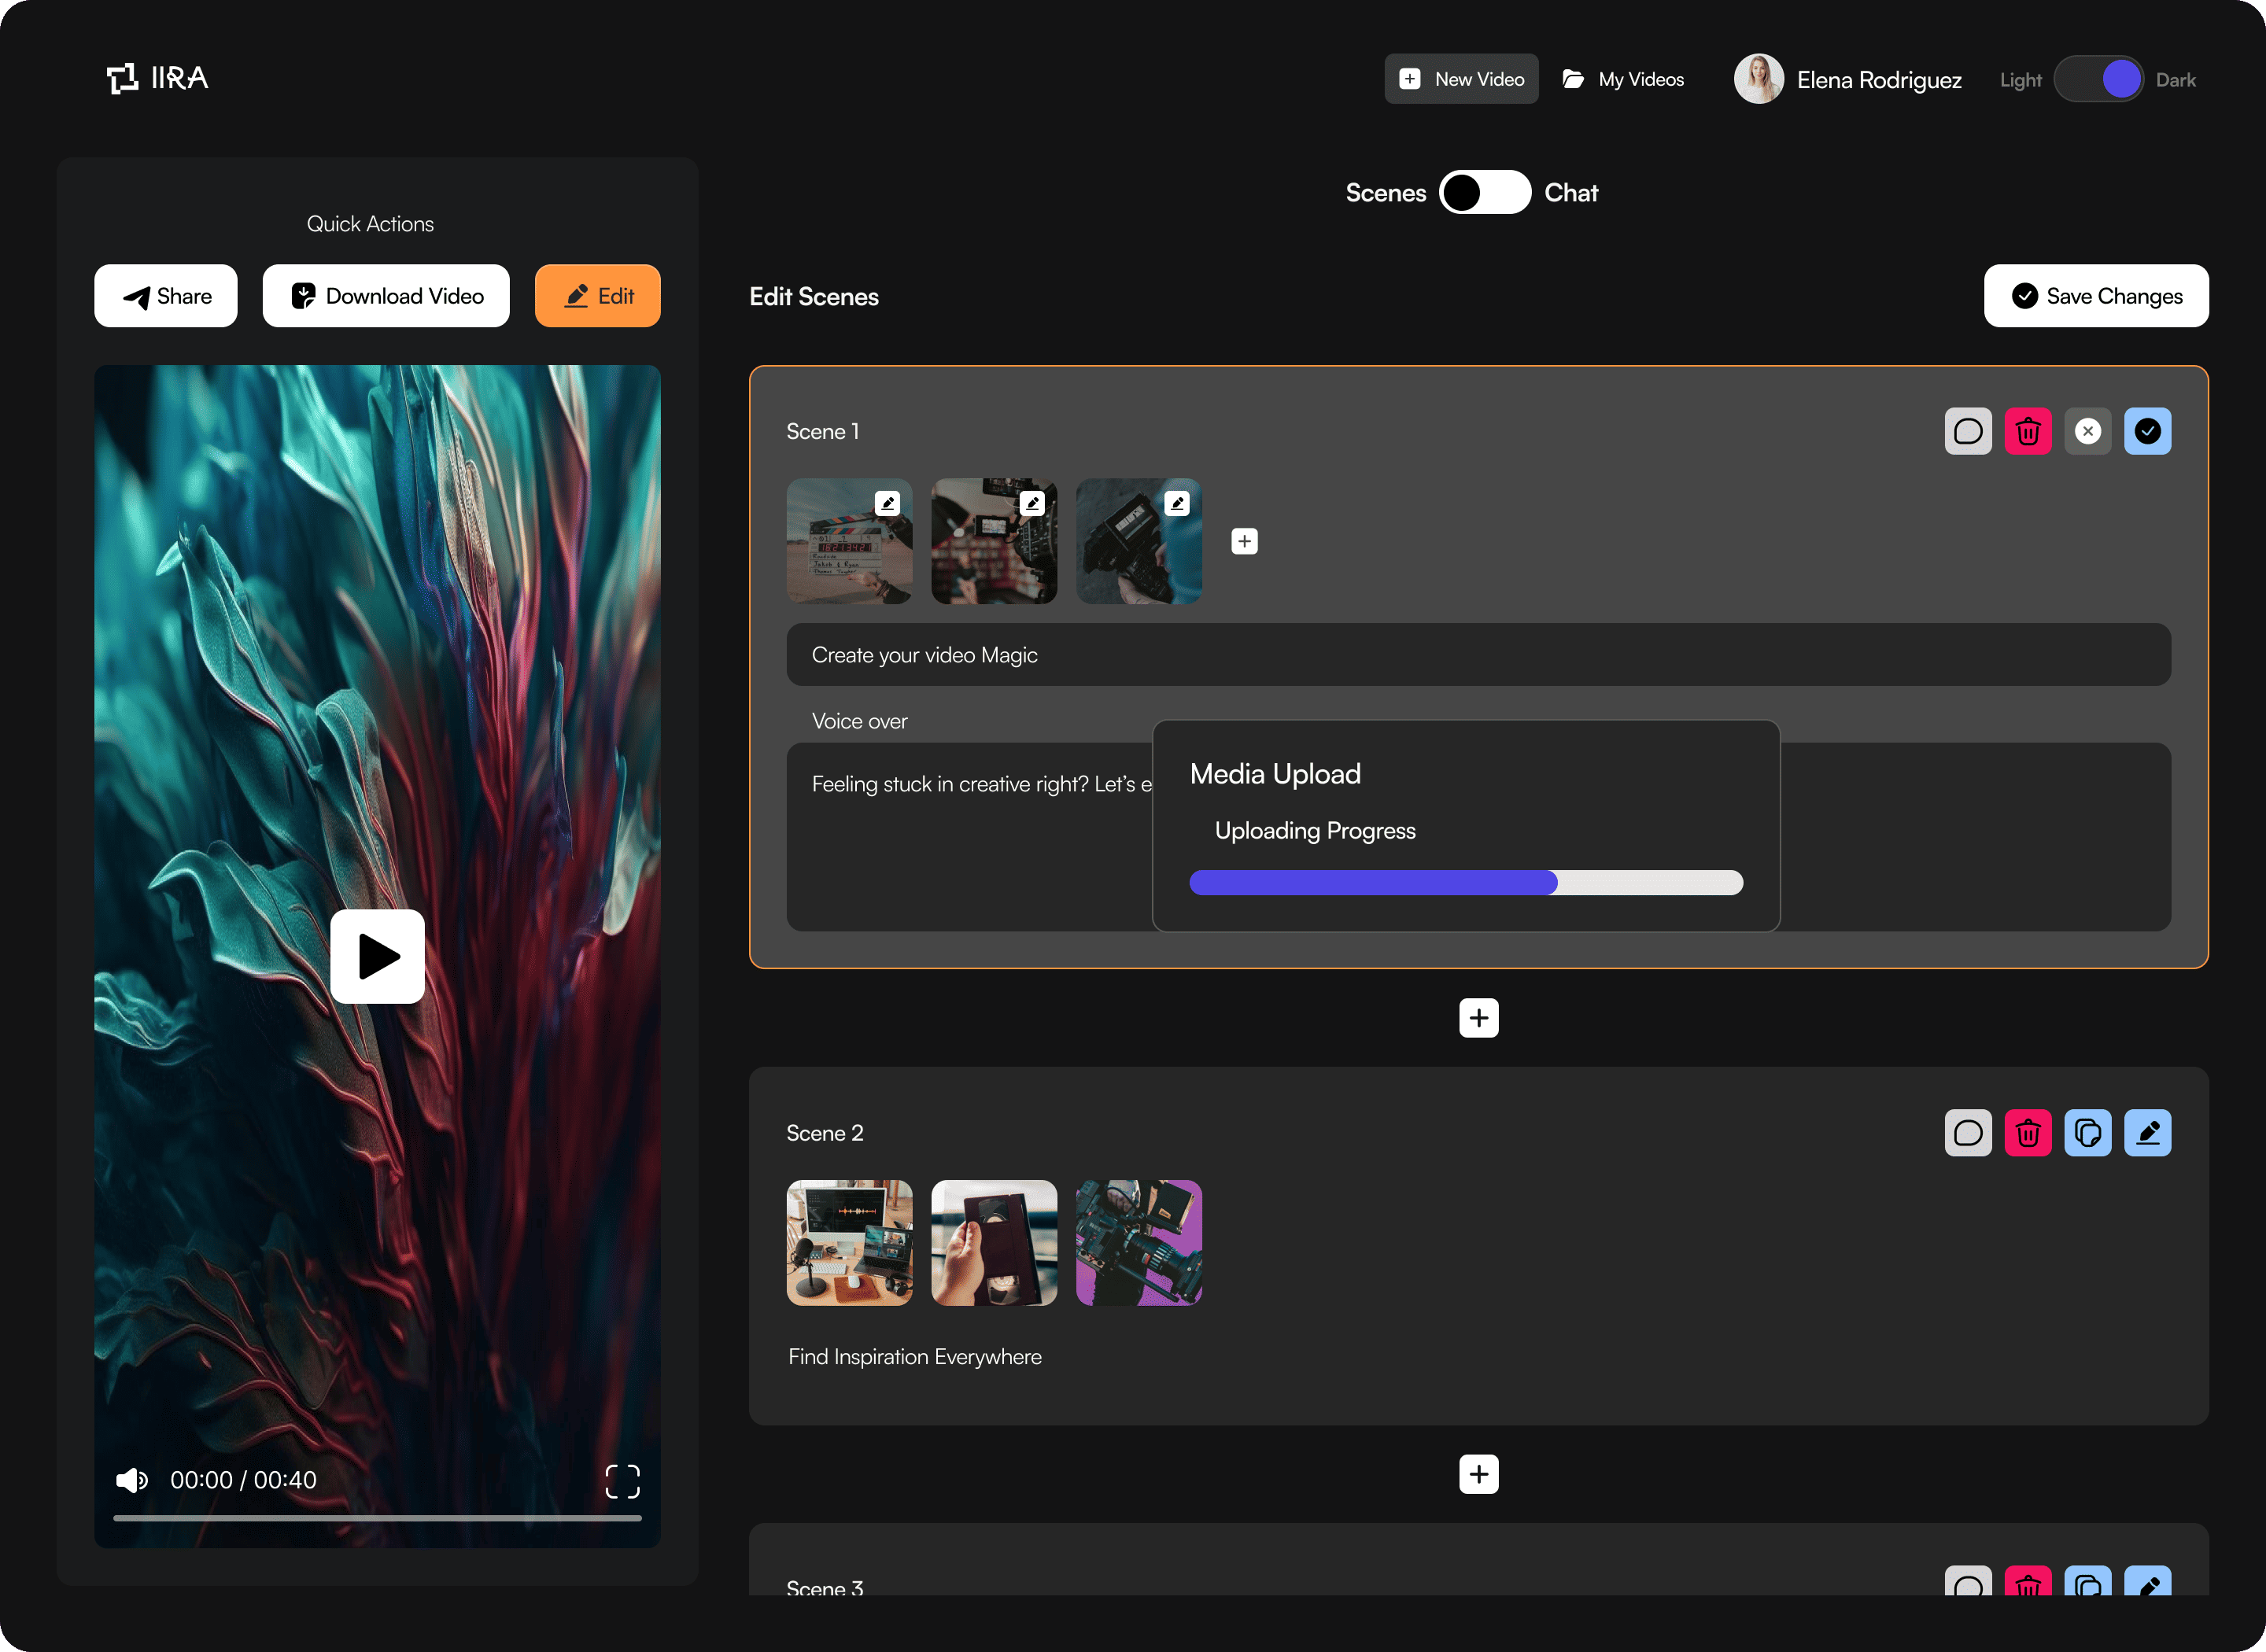Delete Scene 1 with trash icon

point(2028,431)
